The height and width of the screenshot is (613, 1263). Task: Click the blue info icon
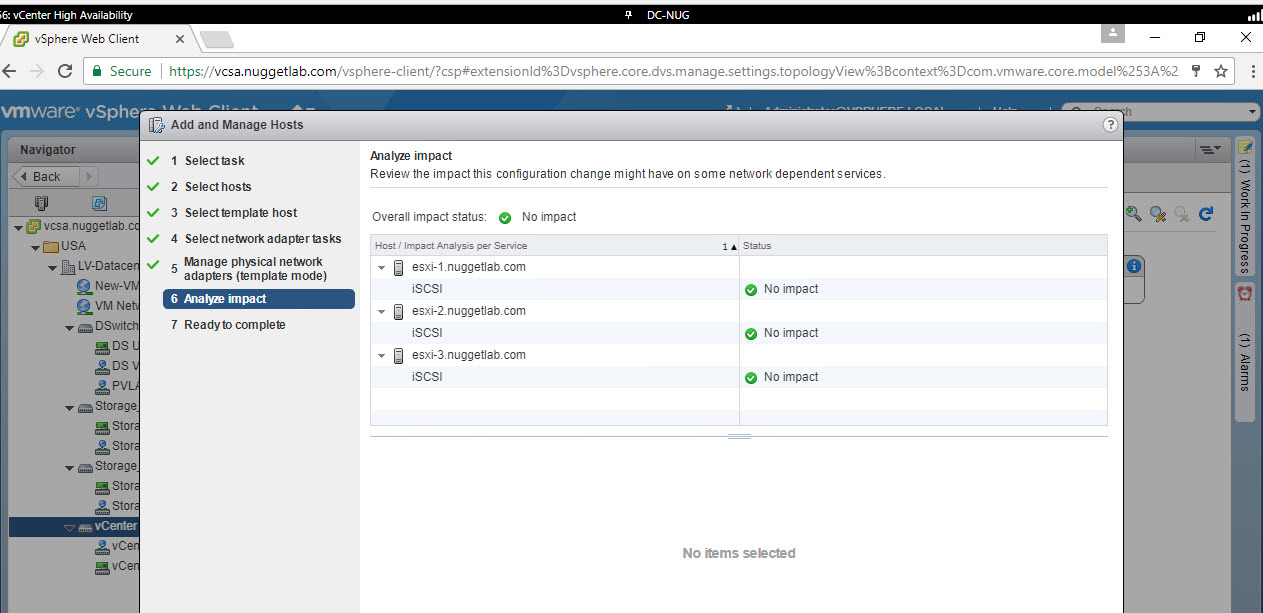click(1133, 266)
